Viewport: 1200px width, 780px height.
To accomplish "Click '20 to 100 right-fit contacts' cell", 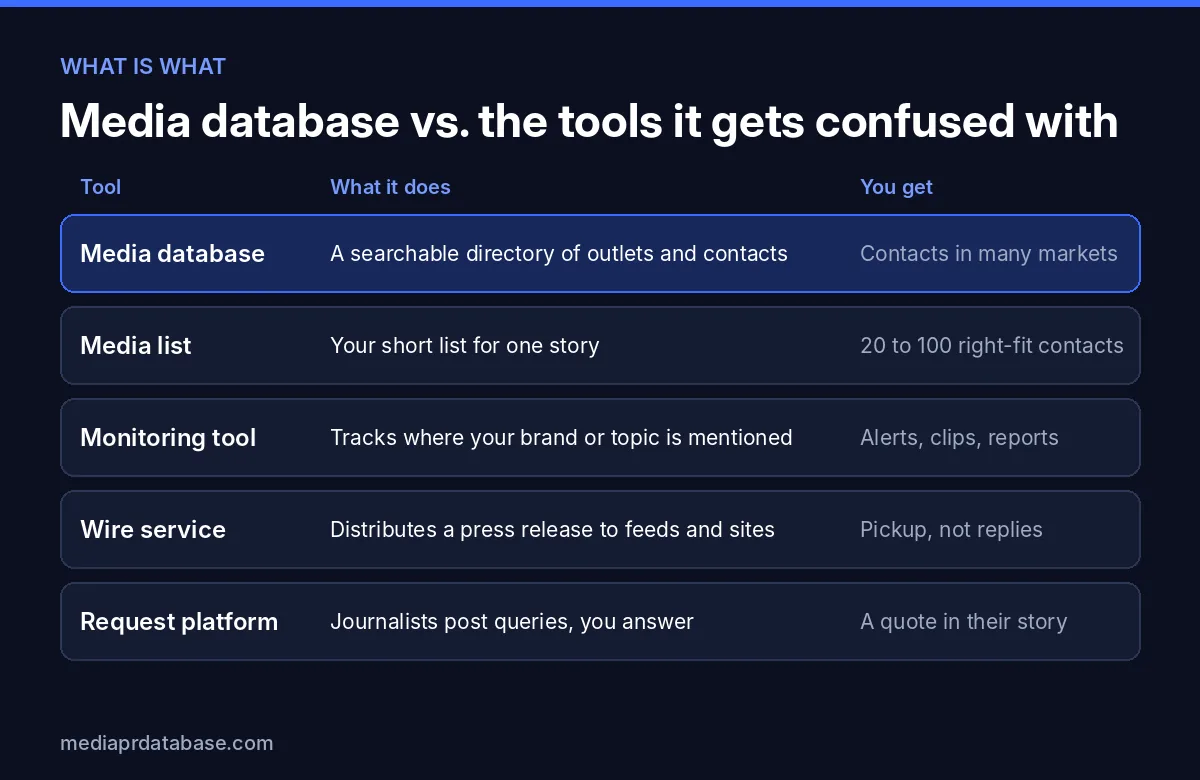I will pos(992,346).
